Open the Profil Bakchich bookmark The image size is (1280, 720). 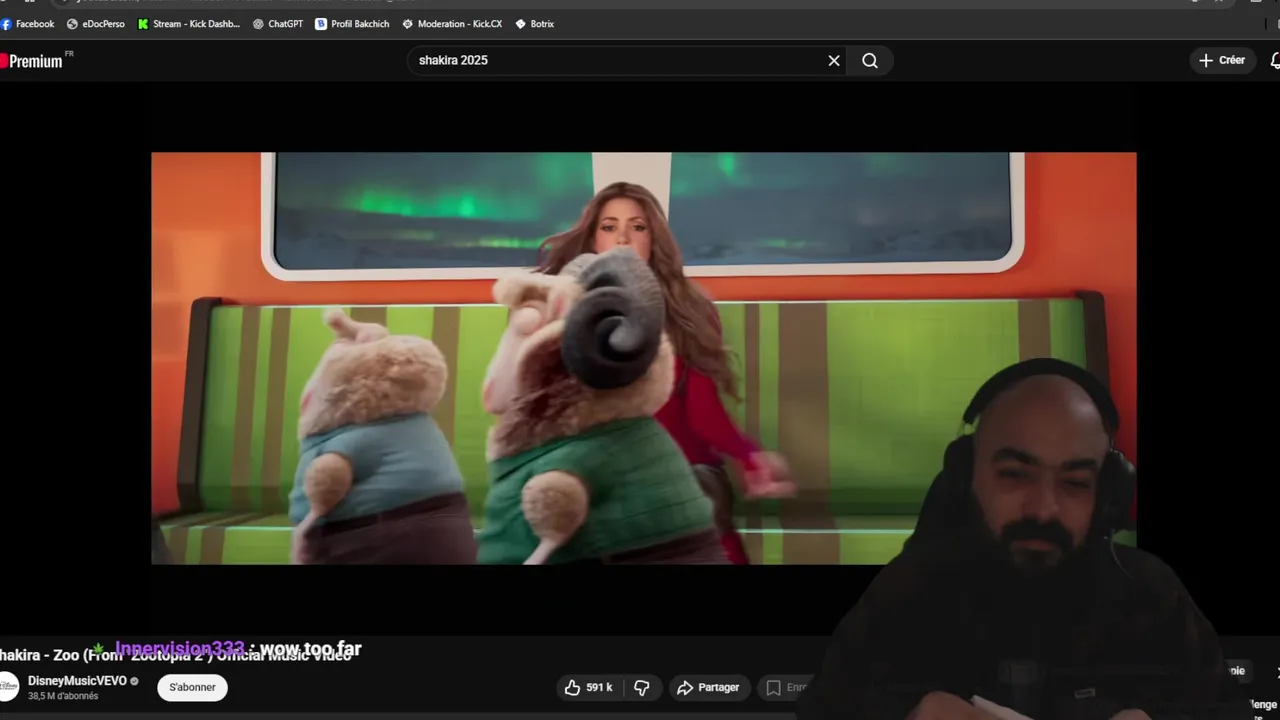352,24
